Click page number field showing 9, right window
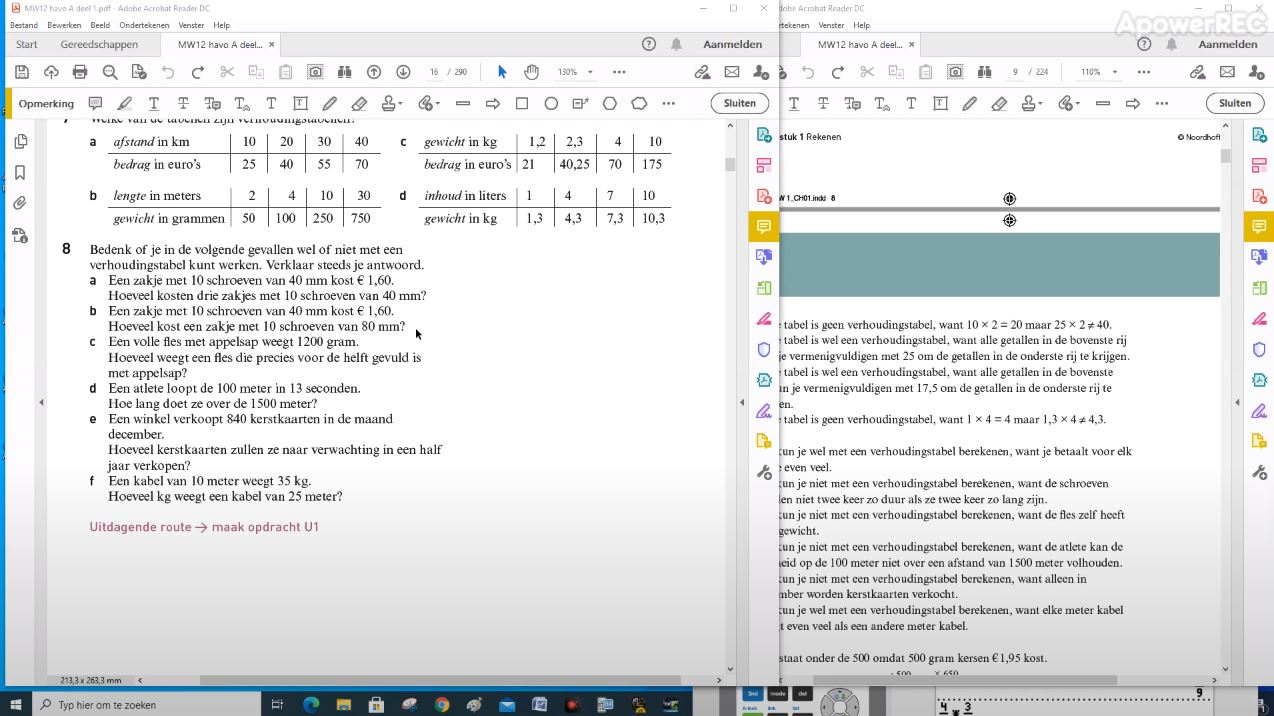Screen dimensions: 1274x716 click(x=1015, y=72)
